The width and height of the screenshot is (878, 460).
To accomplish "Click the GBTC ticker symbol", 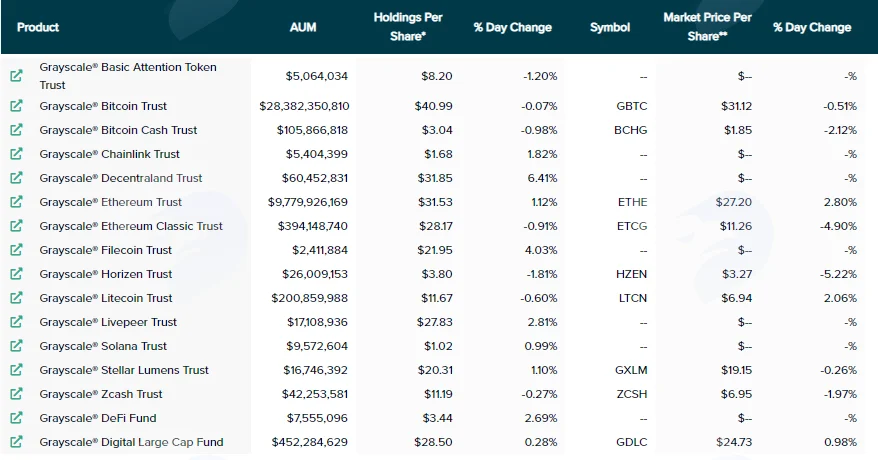I will coord(632,106).
